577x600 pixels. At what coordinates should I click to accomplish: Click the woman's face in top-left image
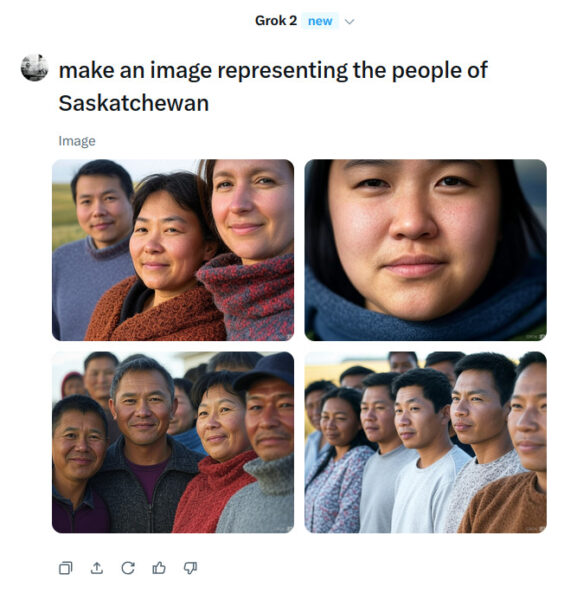[x=166, y=239]
